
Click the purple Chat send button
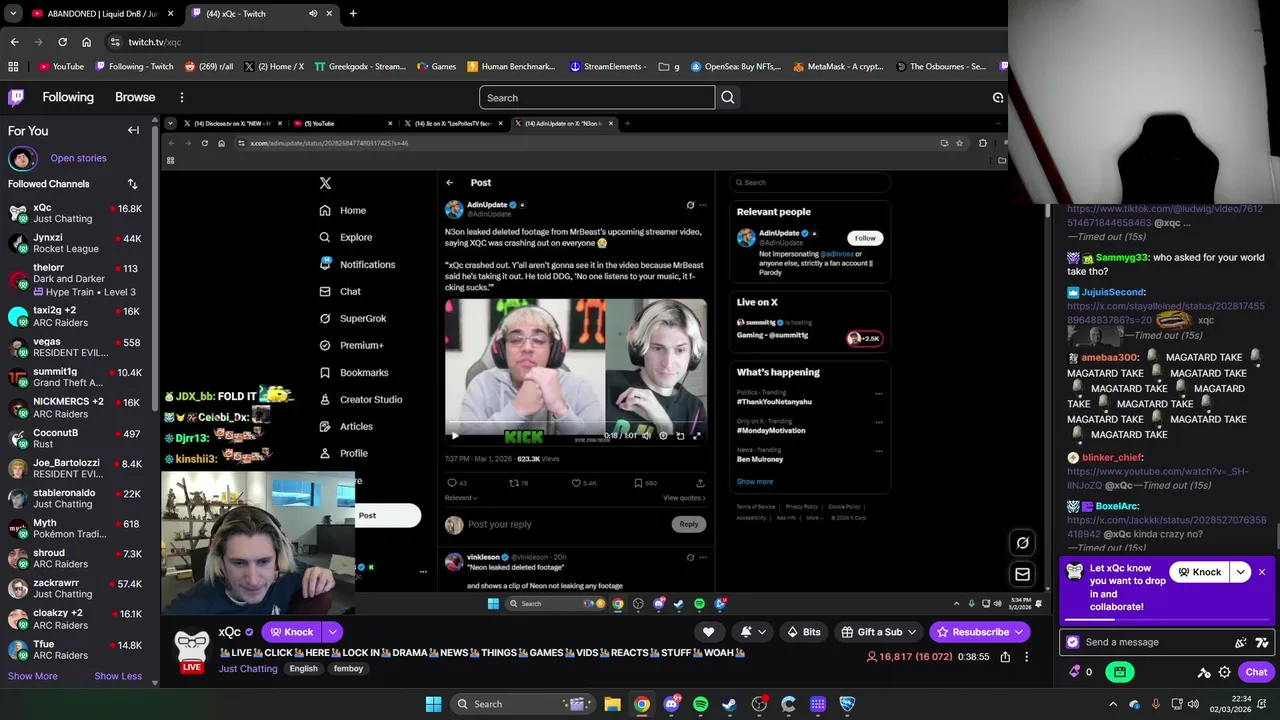coord(1256,672)
